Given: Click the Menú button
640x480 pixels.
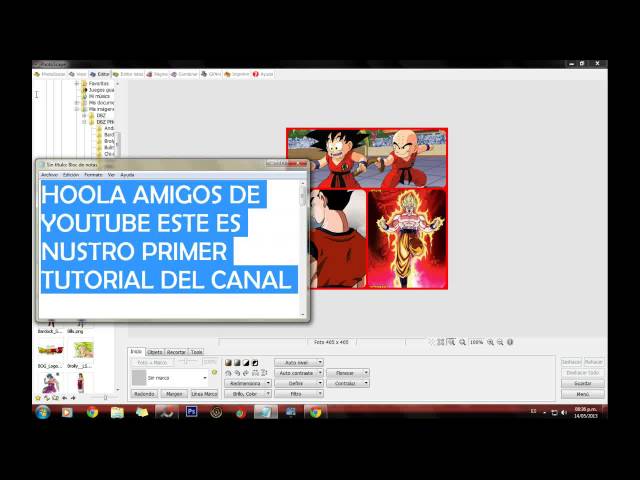Looking at the screenshot, I should [x=582, y=394].
